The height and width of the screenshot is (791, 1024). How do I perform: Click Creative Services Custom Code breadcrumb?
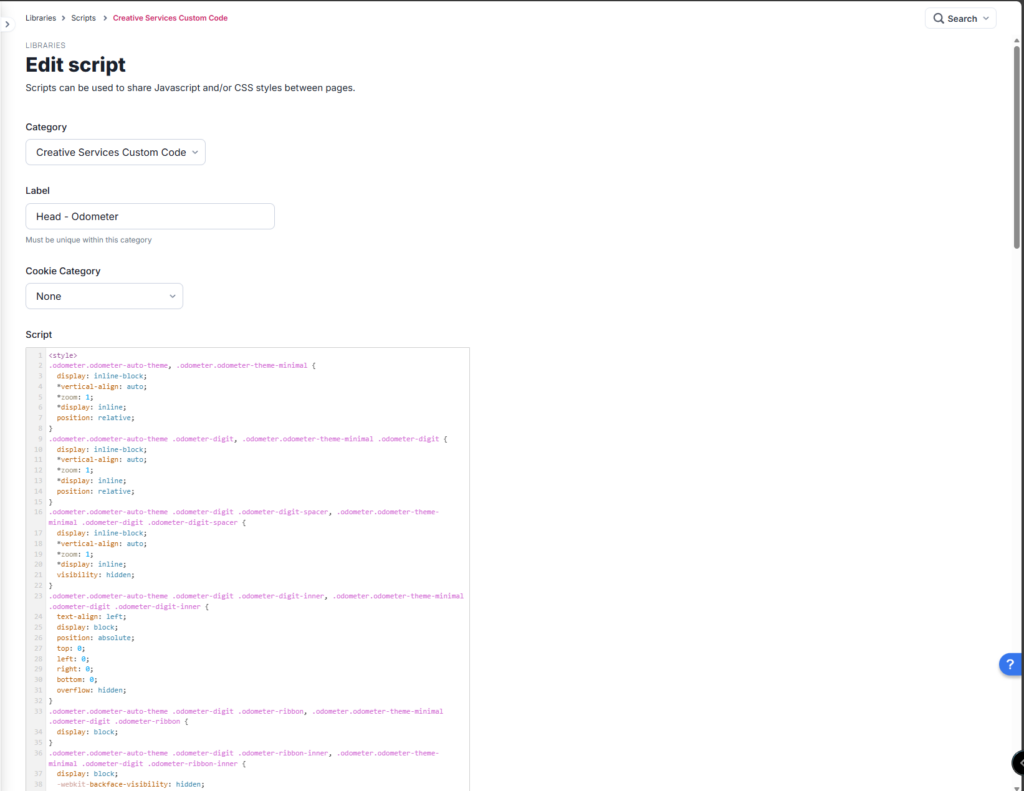click(x=170, y=18)
